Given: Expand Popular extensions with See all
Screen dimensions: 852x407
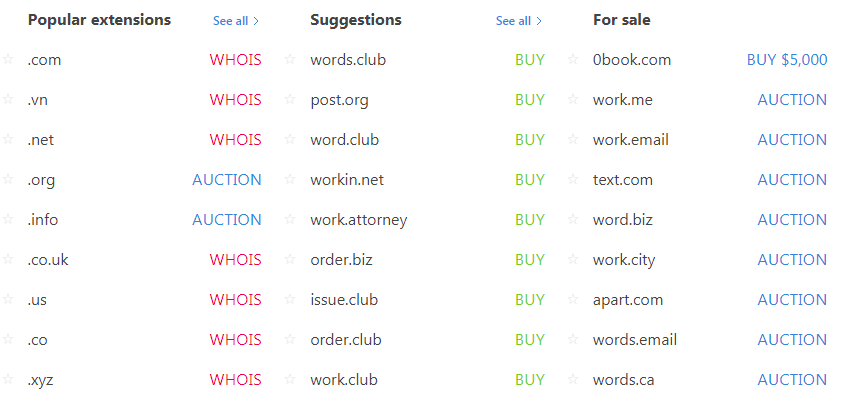Looking at the screenshot, I should [x=236, y=21].
